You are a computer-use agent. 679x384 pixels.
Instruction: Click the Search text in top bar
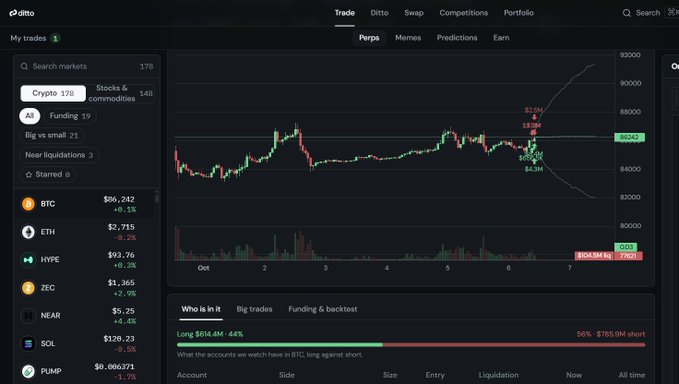click(648, 13)
